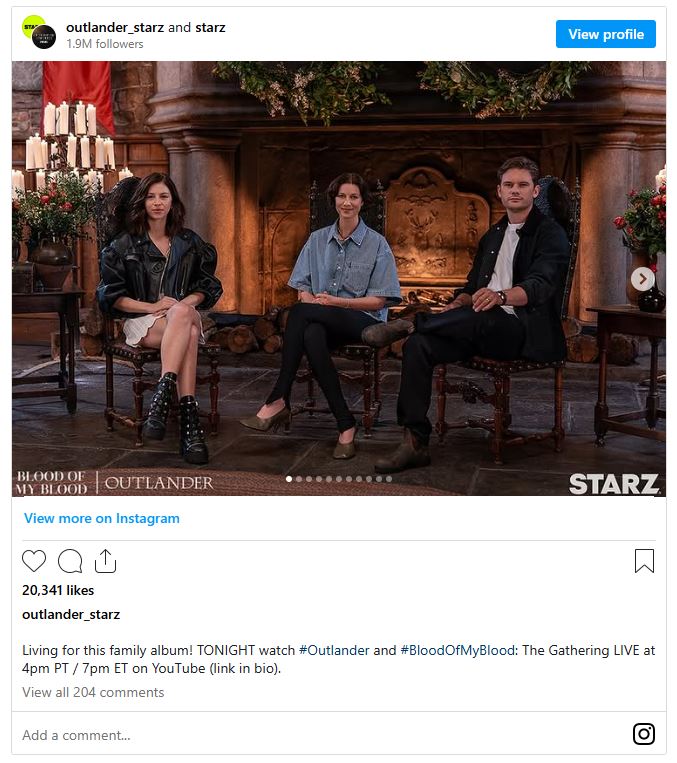The width and height of the screenshot is (677, 763).
Task: Open the 20,341 likes count
Action: tap(58, 590)
